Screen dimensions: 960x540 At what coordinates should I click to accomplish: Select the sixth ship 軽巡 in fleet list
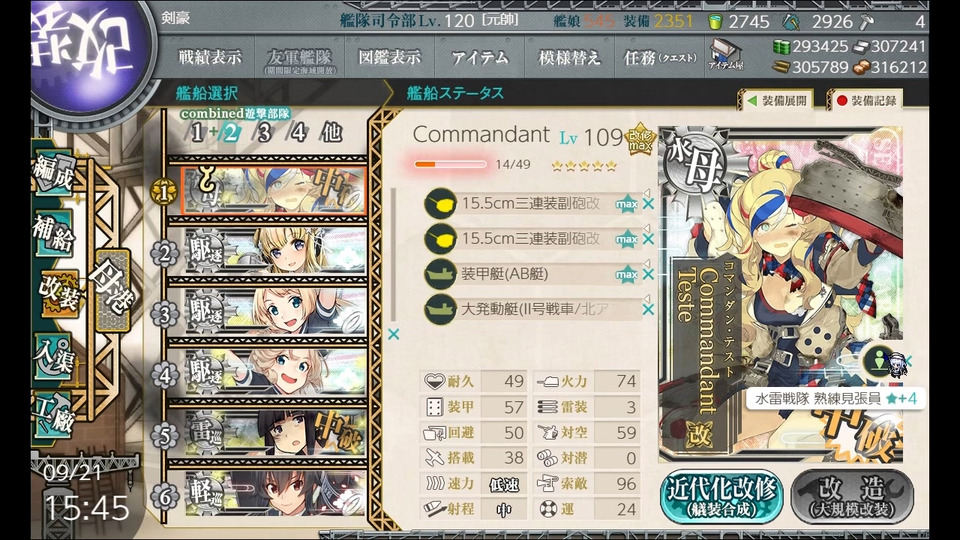point(274,493)
